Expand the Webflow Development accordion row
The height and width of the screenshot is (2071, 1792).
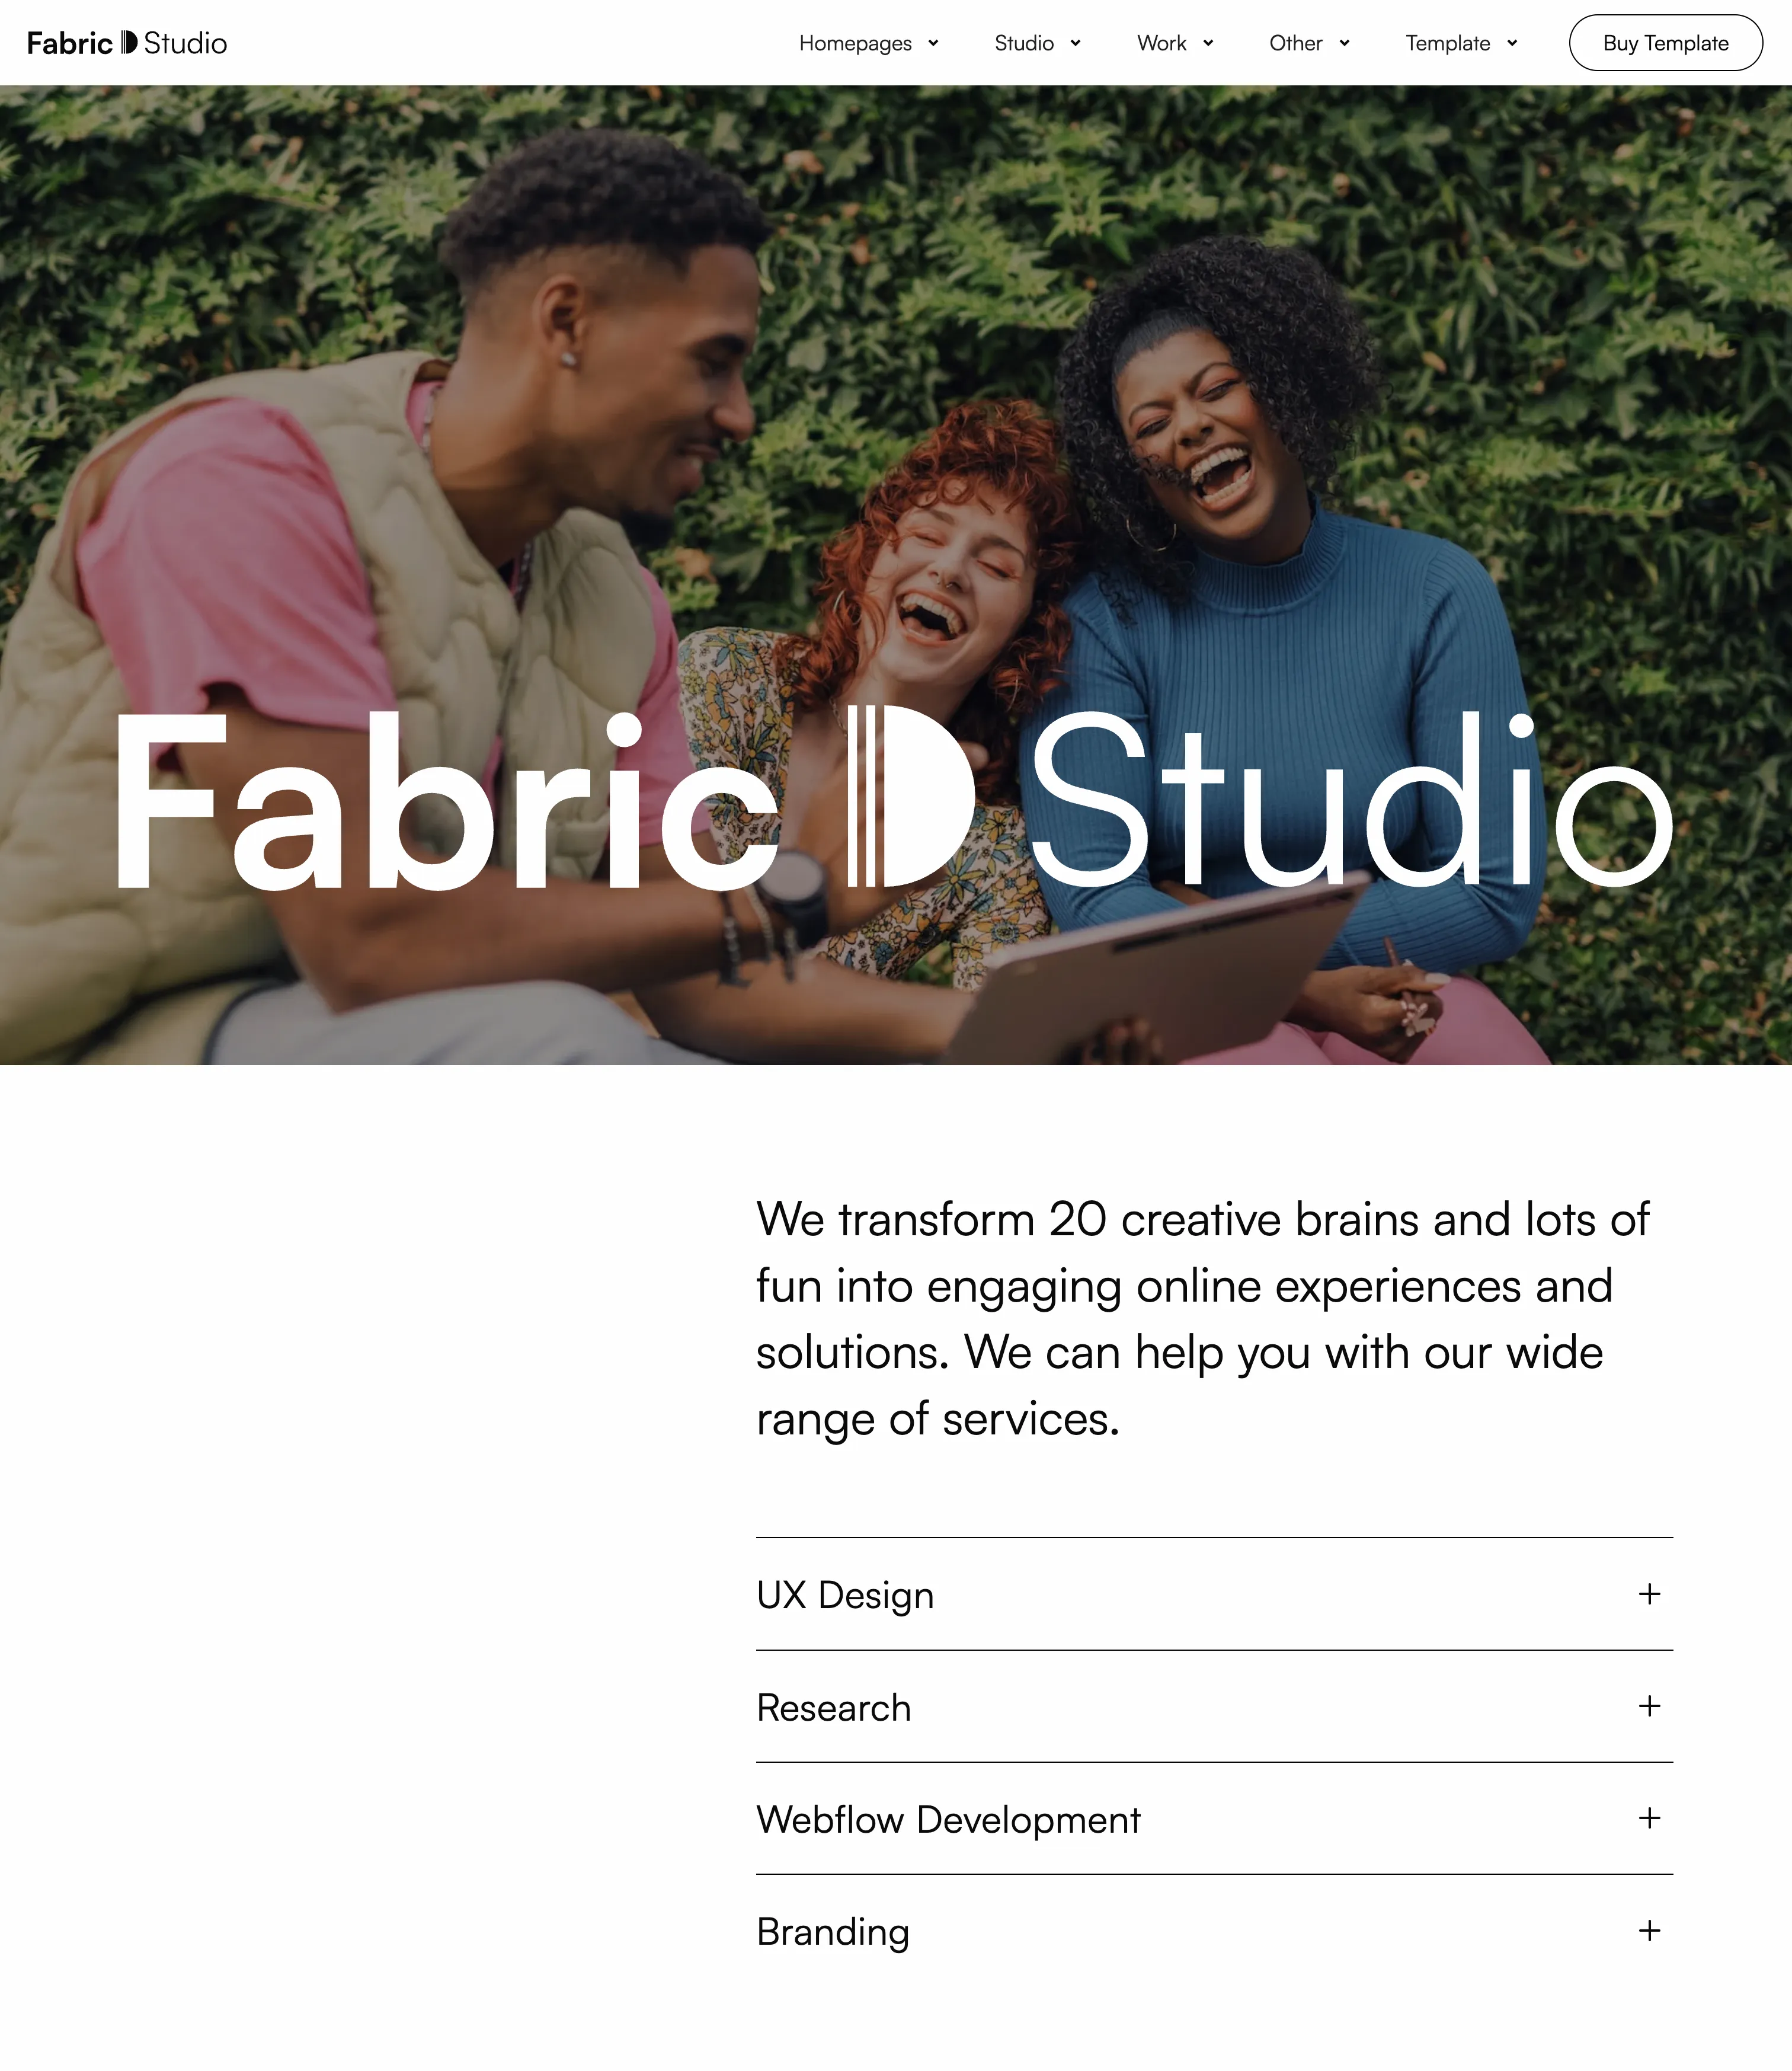pos(1214,1818)
